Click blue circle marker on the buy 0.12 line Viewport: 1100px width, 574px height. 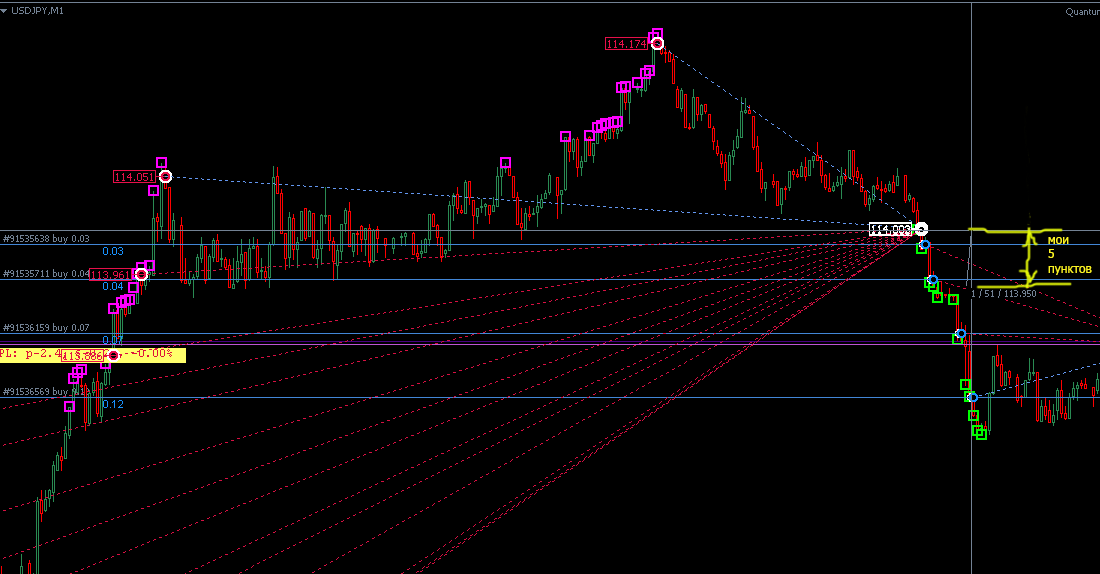point(972,398)
